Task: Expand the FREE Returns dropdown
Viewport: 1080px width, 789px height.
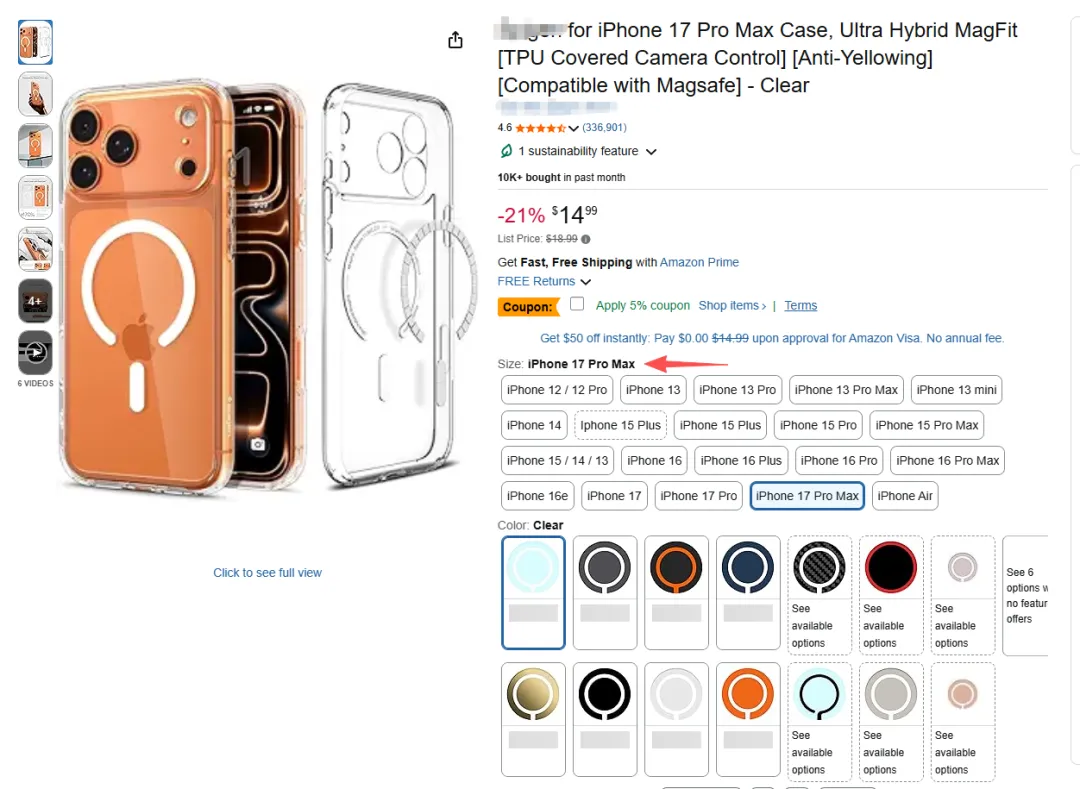Action: pyautogui.click(x=586, y=282)
